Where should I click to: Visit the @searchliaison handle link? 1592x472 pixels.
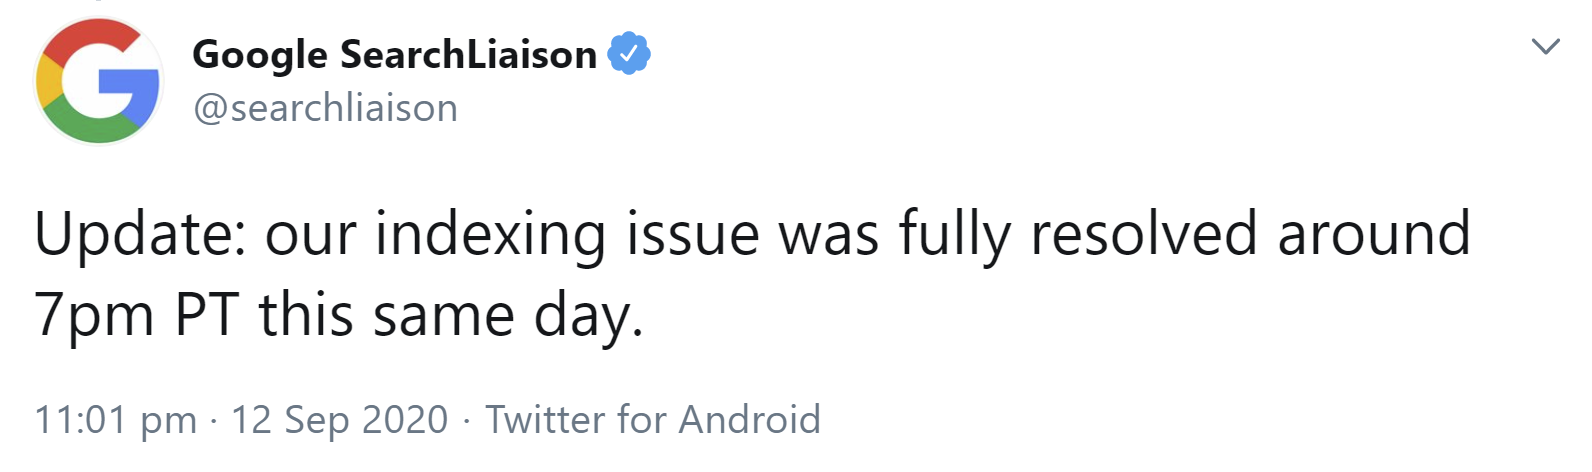tap(325, 108)
